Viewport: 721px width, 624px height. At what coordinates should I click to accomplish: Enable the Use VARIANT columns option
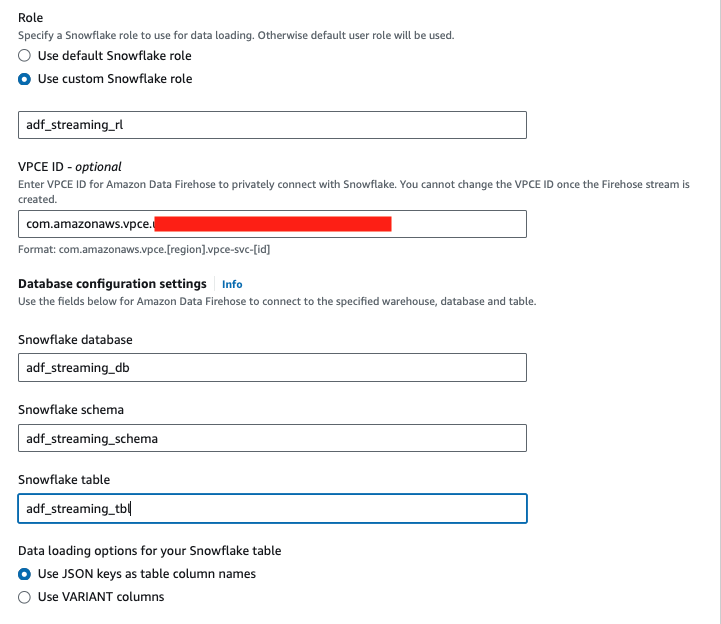pos(25,597)
